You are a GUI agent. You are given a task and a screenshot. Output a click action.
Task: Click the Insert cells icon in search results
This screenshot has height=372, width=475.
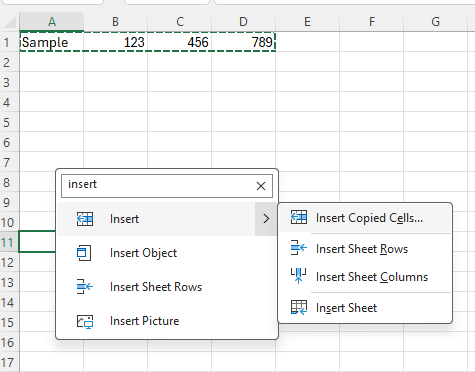pos(85,219)
